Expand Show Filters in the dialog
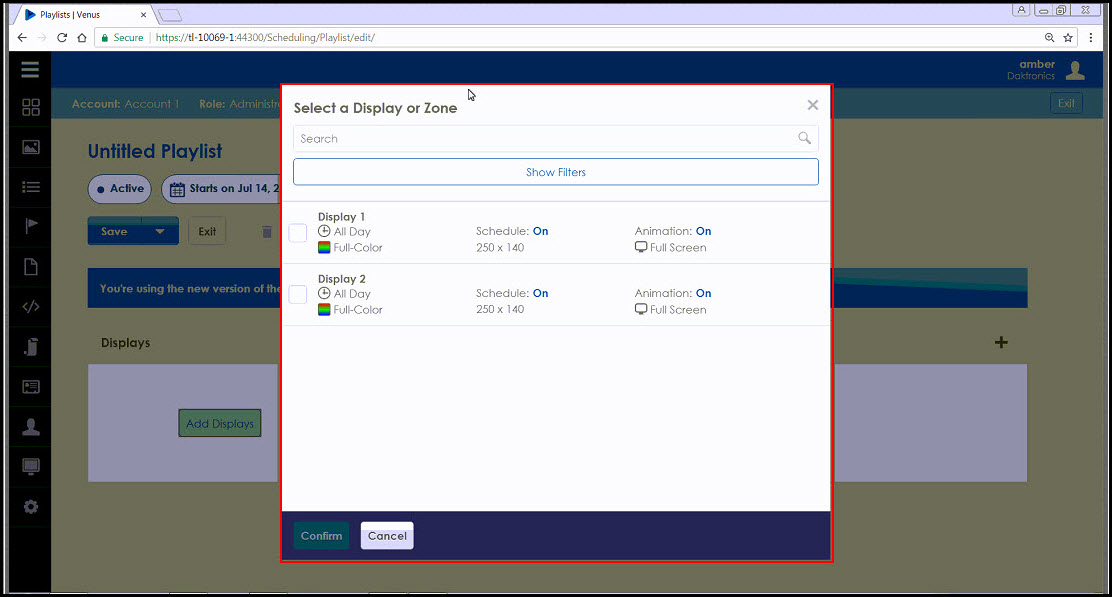Screen dimensions: 1112x597 tap(555, 172)
